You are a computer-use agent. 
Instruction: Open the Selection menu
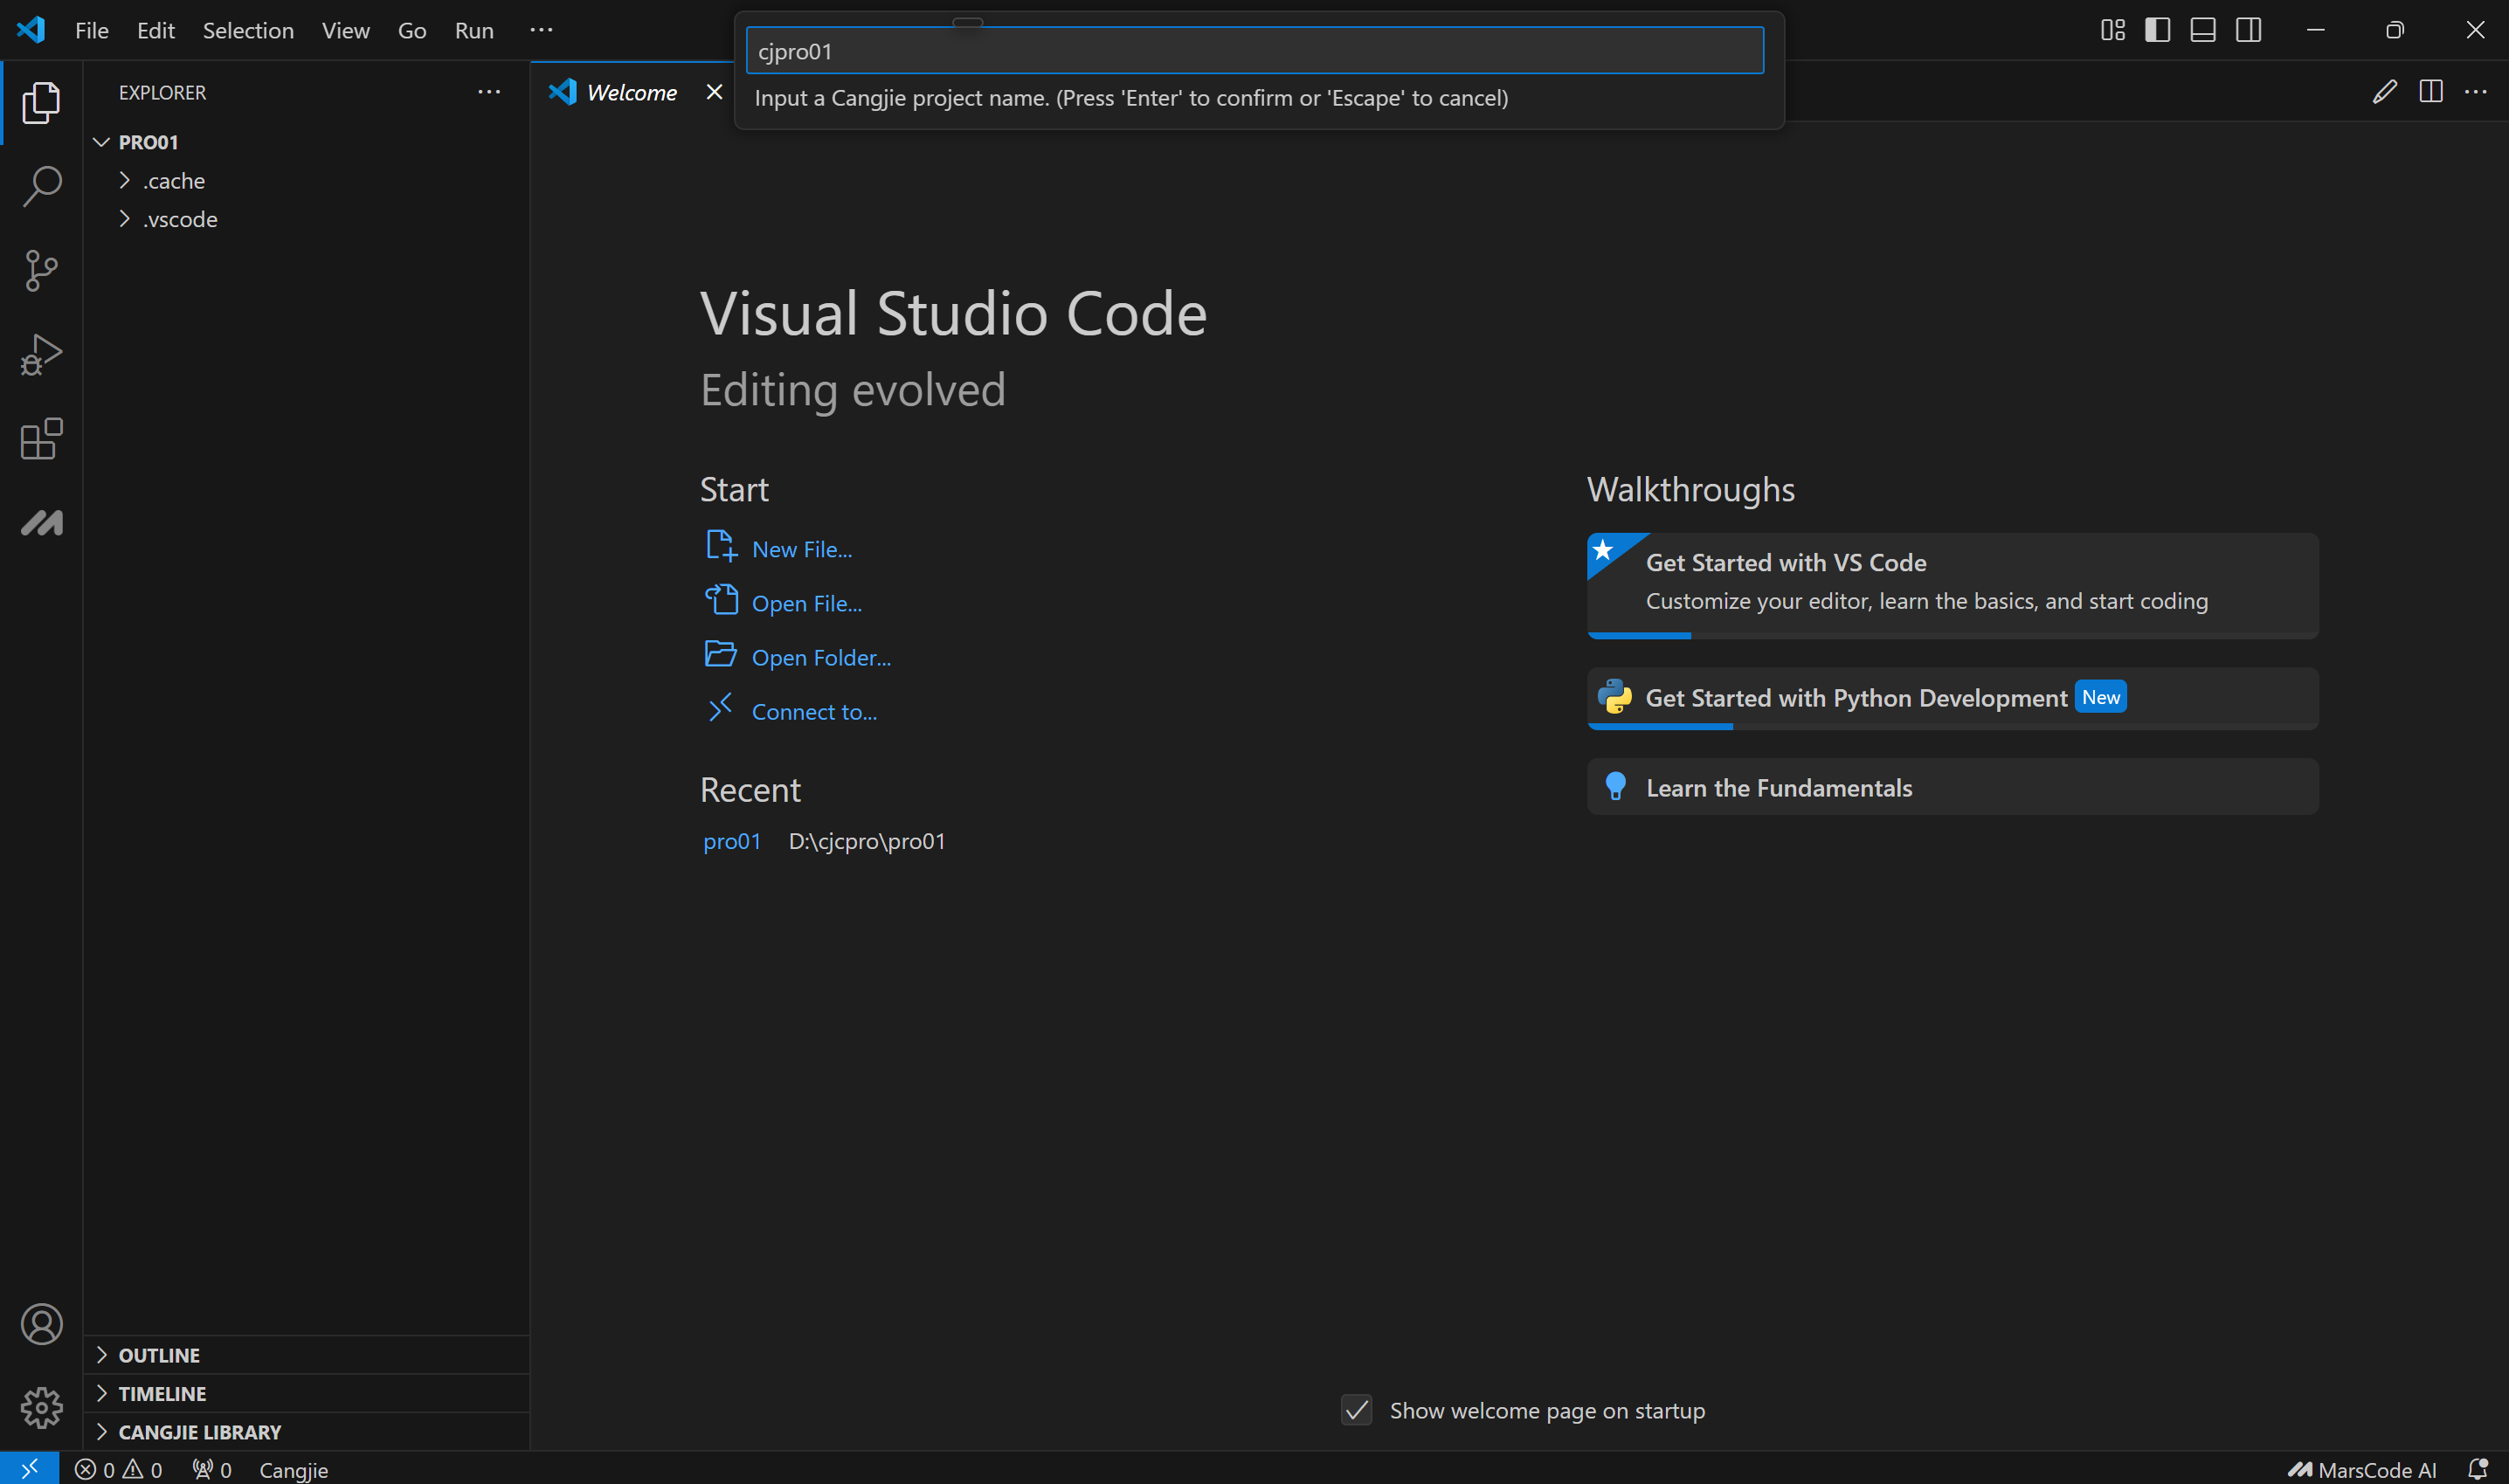[x=248, y=30]
